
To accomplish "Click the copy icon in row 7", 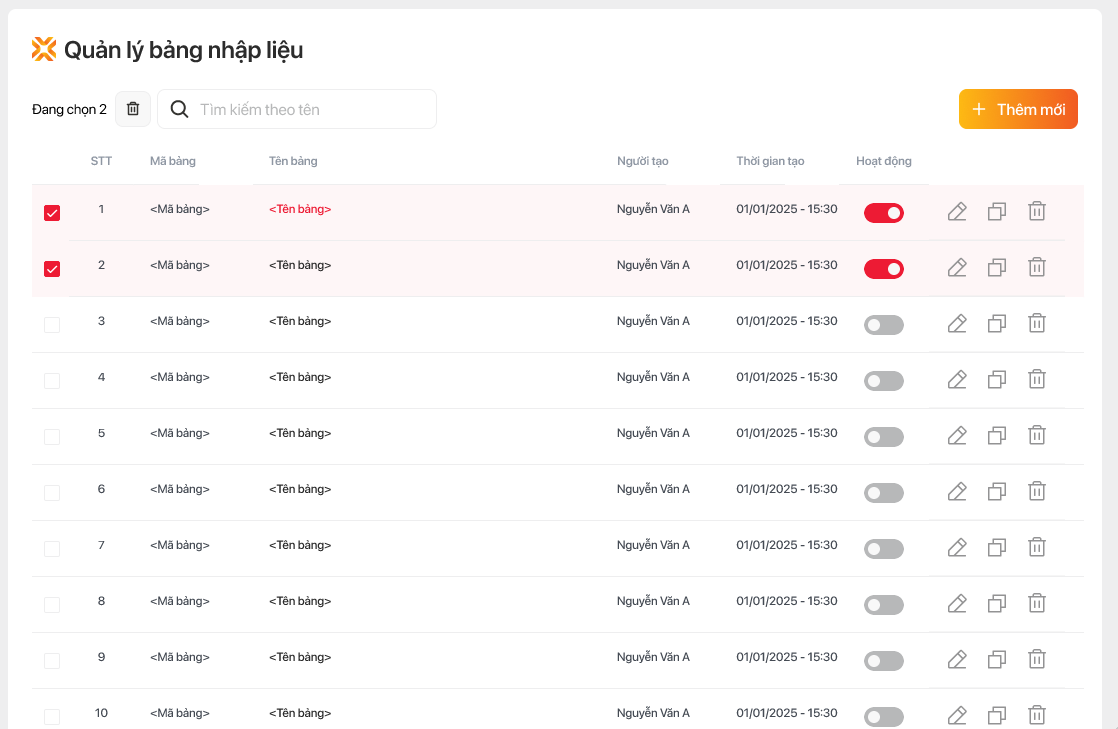I will pyautogui.click(x=997, y=548).
